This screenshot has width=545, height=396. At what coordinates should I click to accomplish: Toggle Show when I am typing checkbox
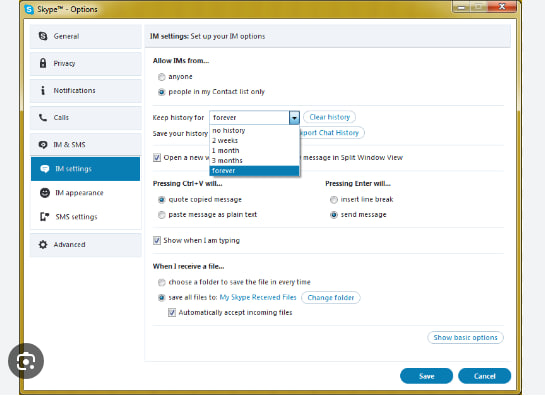[157, 240]
